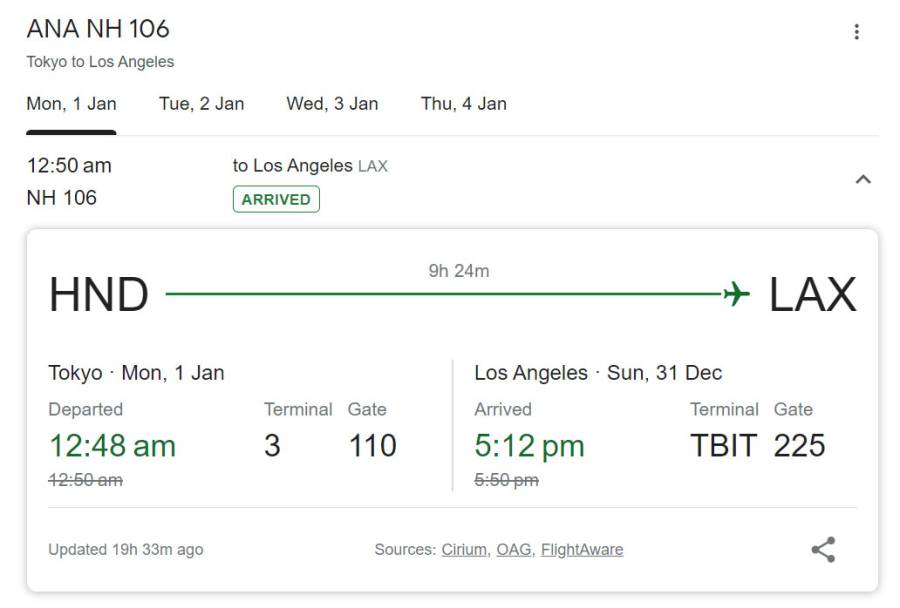Click the 12:50 am NH 106 row
The width and height of the screenshot is (900, 608).
(x=452, y=181)
